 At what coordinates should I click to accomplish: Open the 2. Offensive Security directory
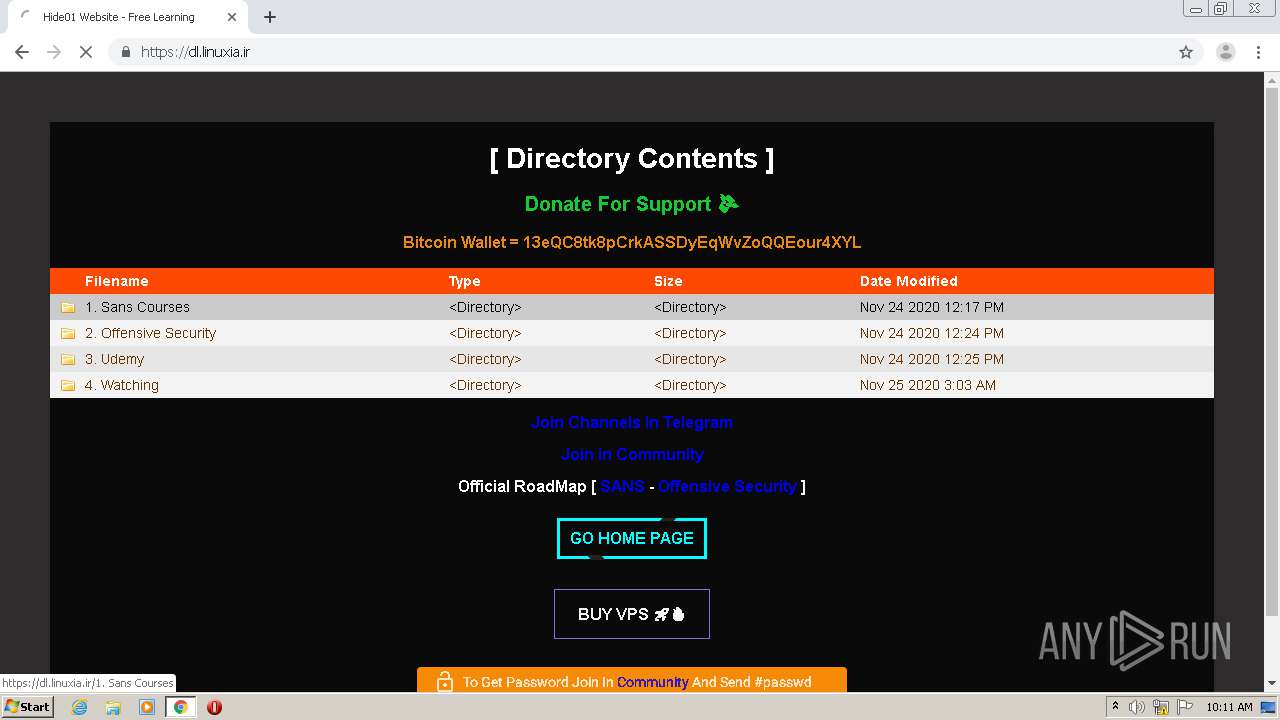[x=150, y=333]
